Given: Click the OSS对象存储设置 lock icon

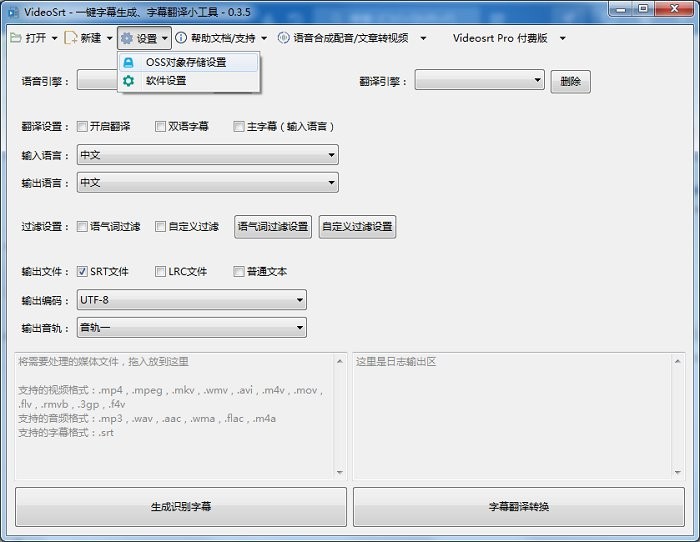Looking at the screenshot, I should point(129,62).
